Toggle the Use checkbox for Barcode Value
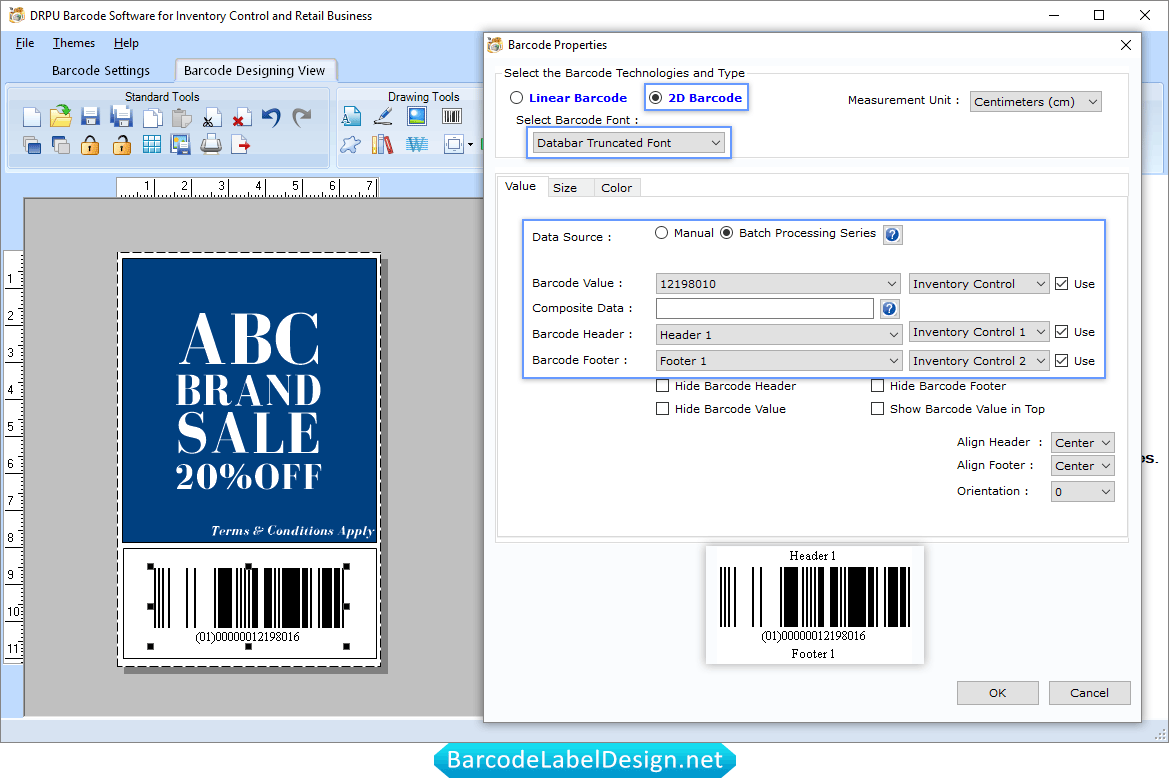This screenshot has width=1169, height=778. pos(1062,284)
